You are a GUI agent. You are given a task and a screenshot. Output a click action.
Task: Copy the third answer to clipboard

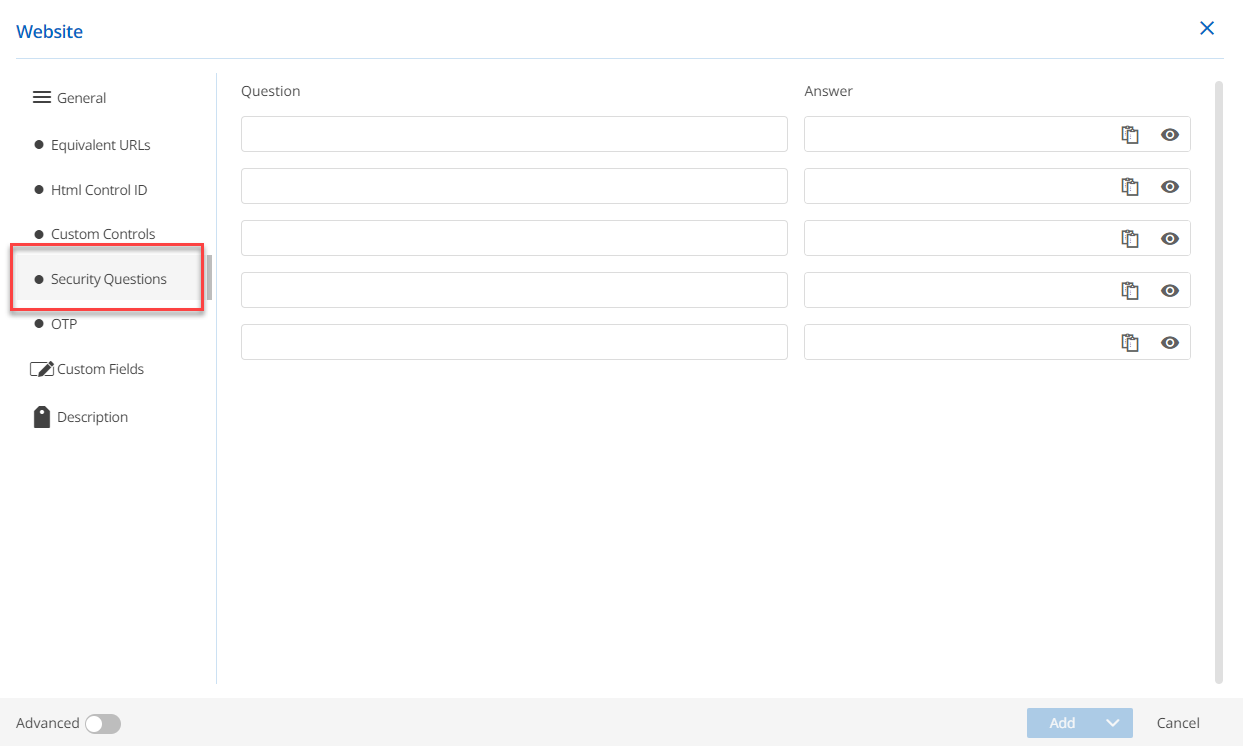[1130, 237]
